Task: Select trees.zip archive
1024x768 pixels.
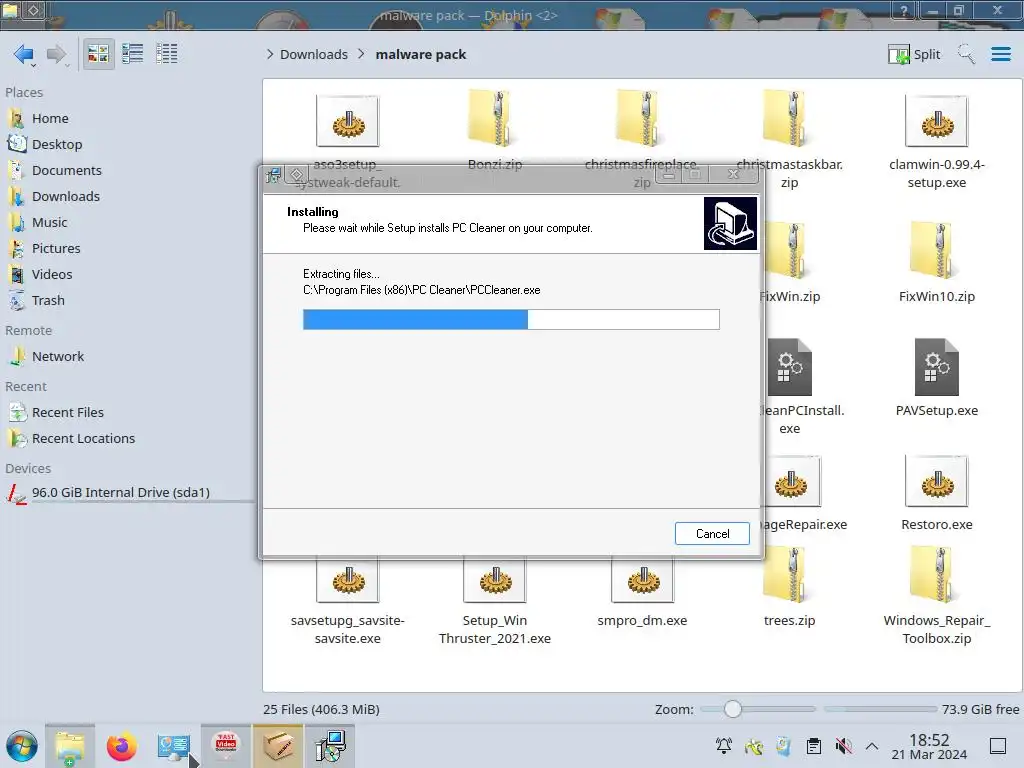Action: tap(789, 588)
